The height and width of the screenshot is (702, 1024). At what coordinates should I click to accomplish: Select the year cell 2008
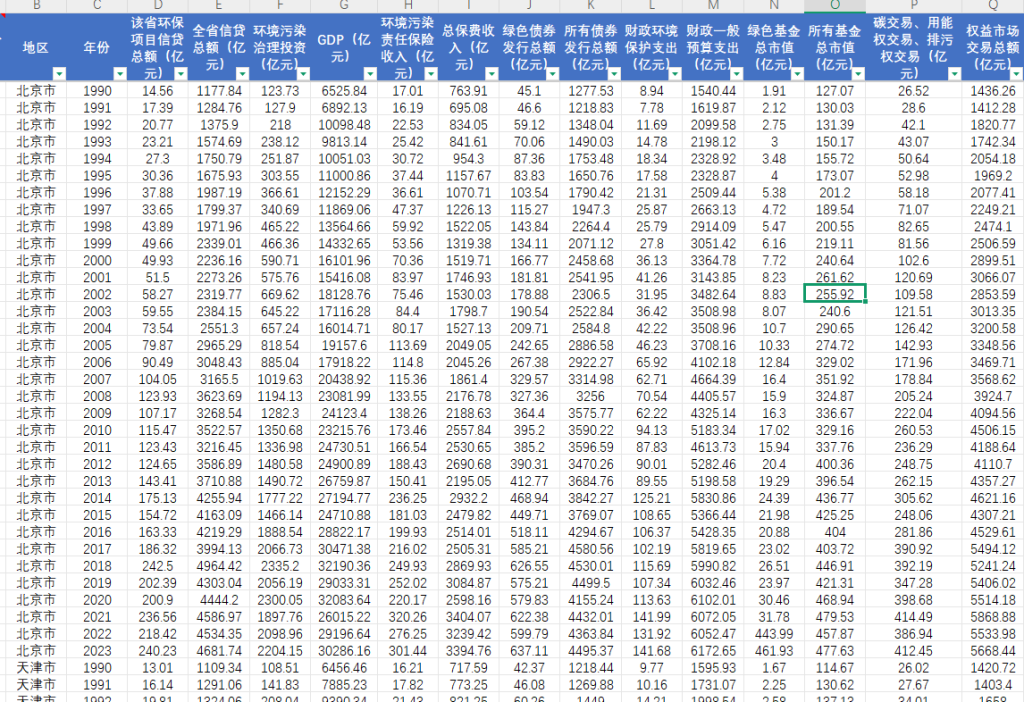pos(97,396)
